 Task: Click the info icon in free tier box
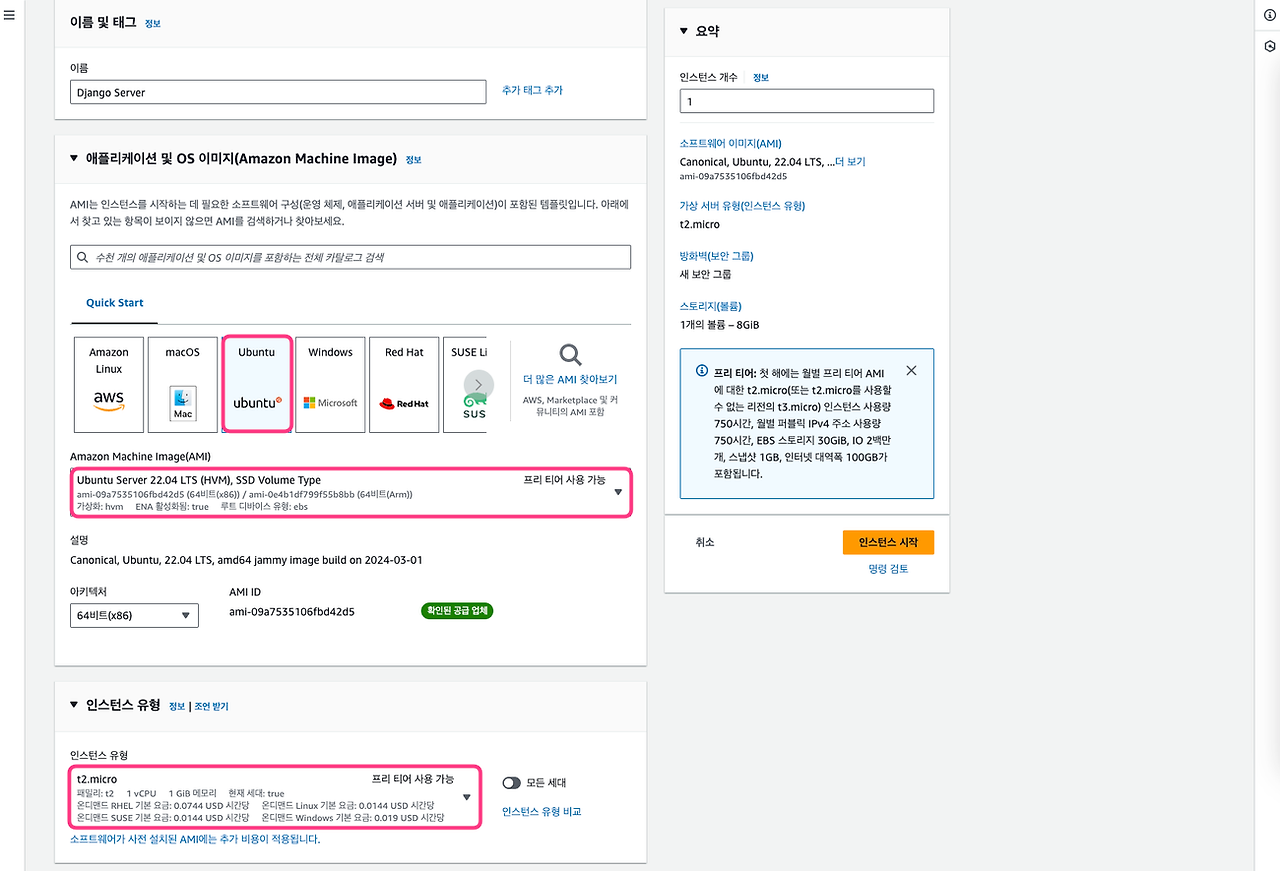pos(702,370)
